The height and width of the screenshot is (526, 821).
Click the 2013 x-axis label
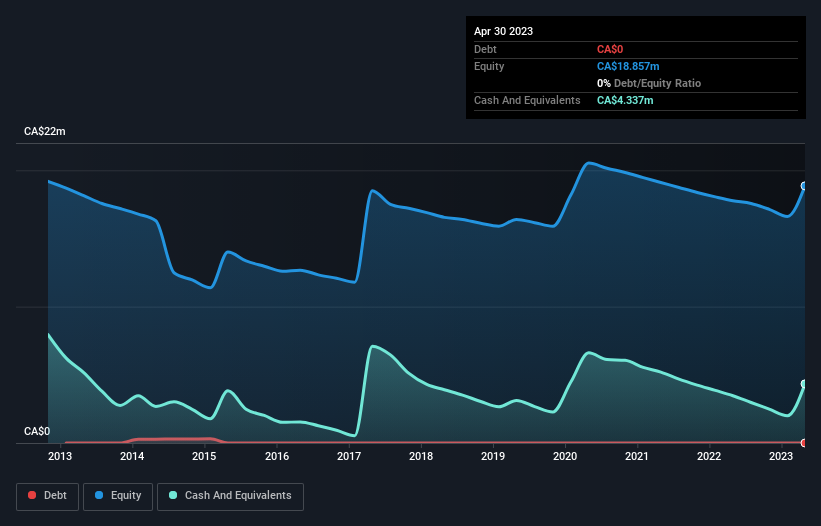coord(60,456)
